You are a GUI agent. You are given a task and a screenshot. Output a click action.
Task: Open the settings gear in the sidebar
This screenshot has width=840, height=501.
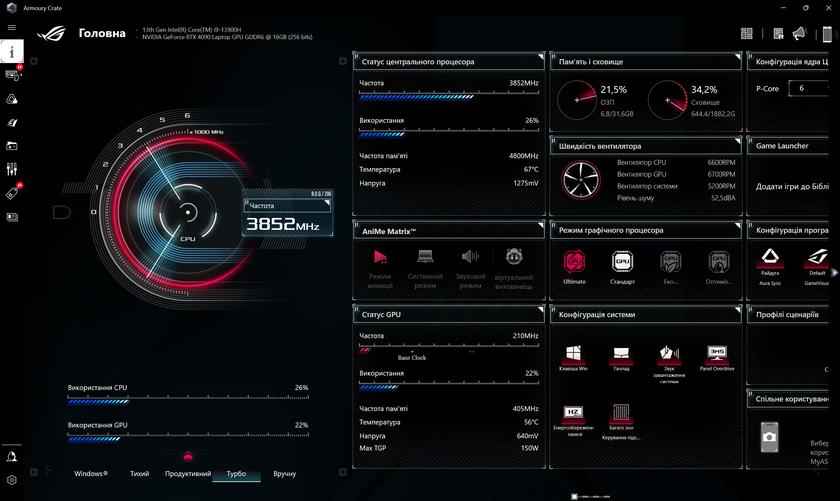click(x=12, y=480)
